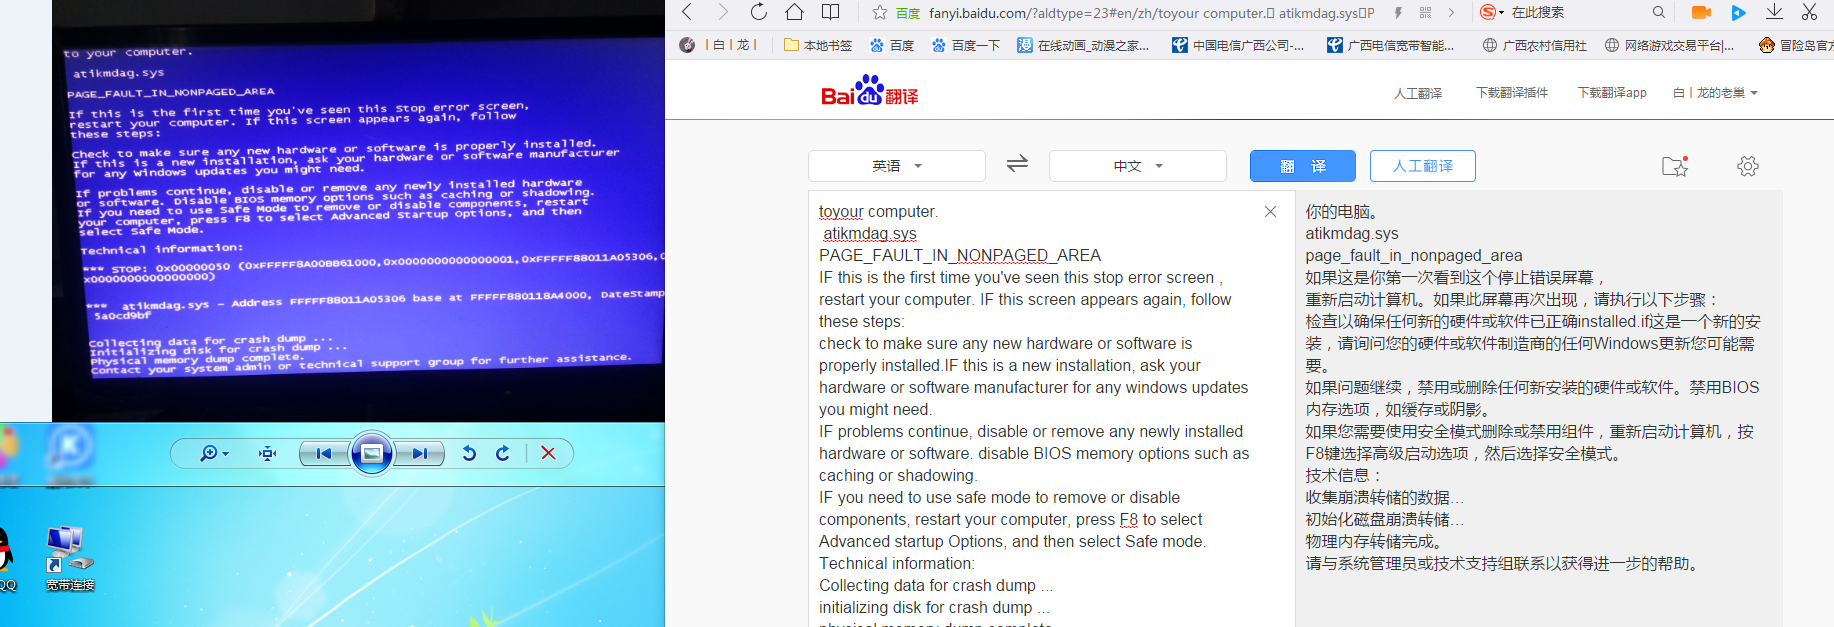Open the Sogou search engine selector
The image size is (1834, 627).
tap(1492, 12)
